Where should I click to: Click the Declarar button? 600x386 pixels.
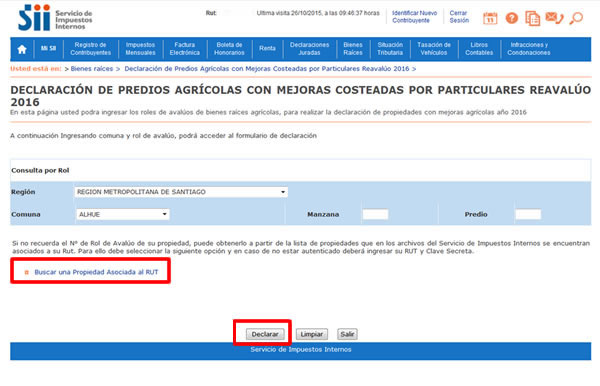tap(265, 334)
